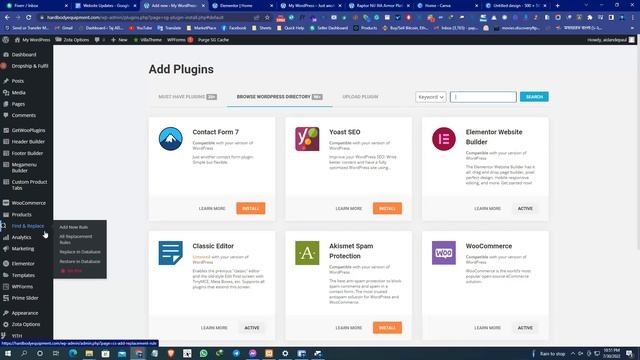Click the Header Builder sidebar icon

[x=6, y=142]
